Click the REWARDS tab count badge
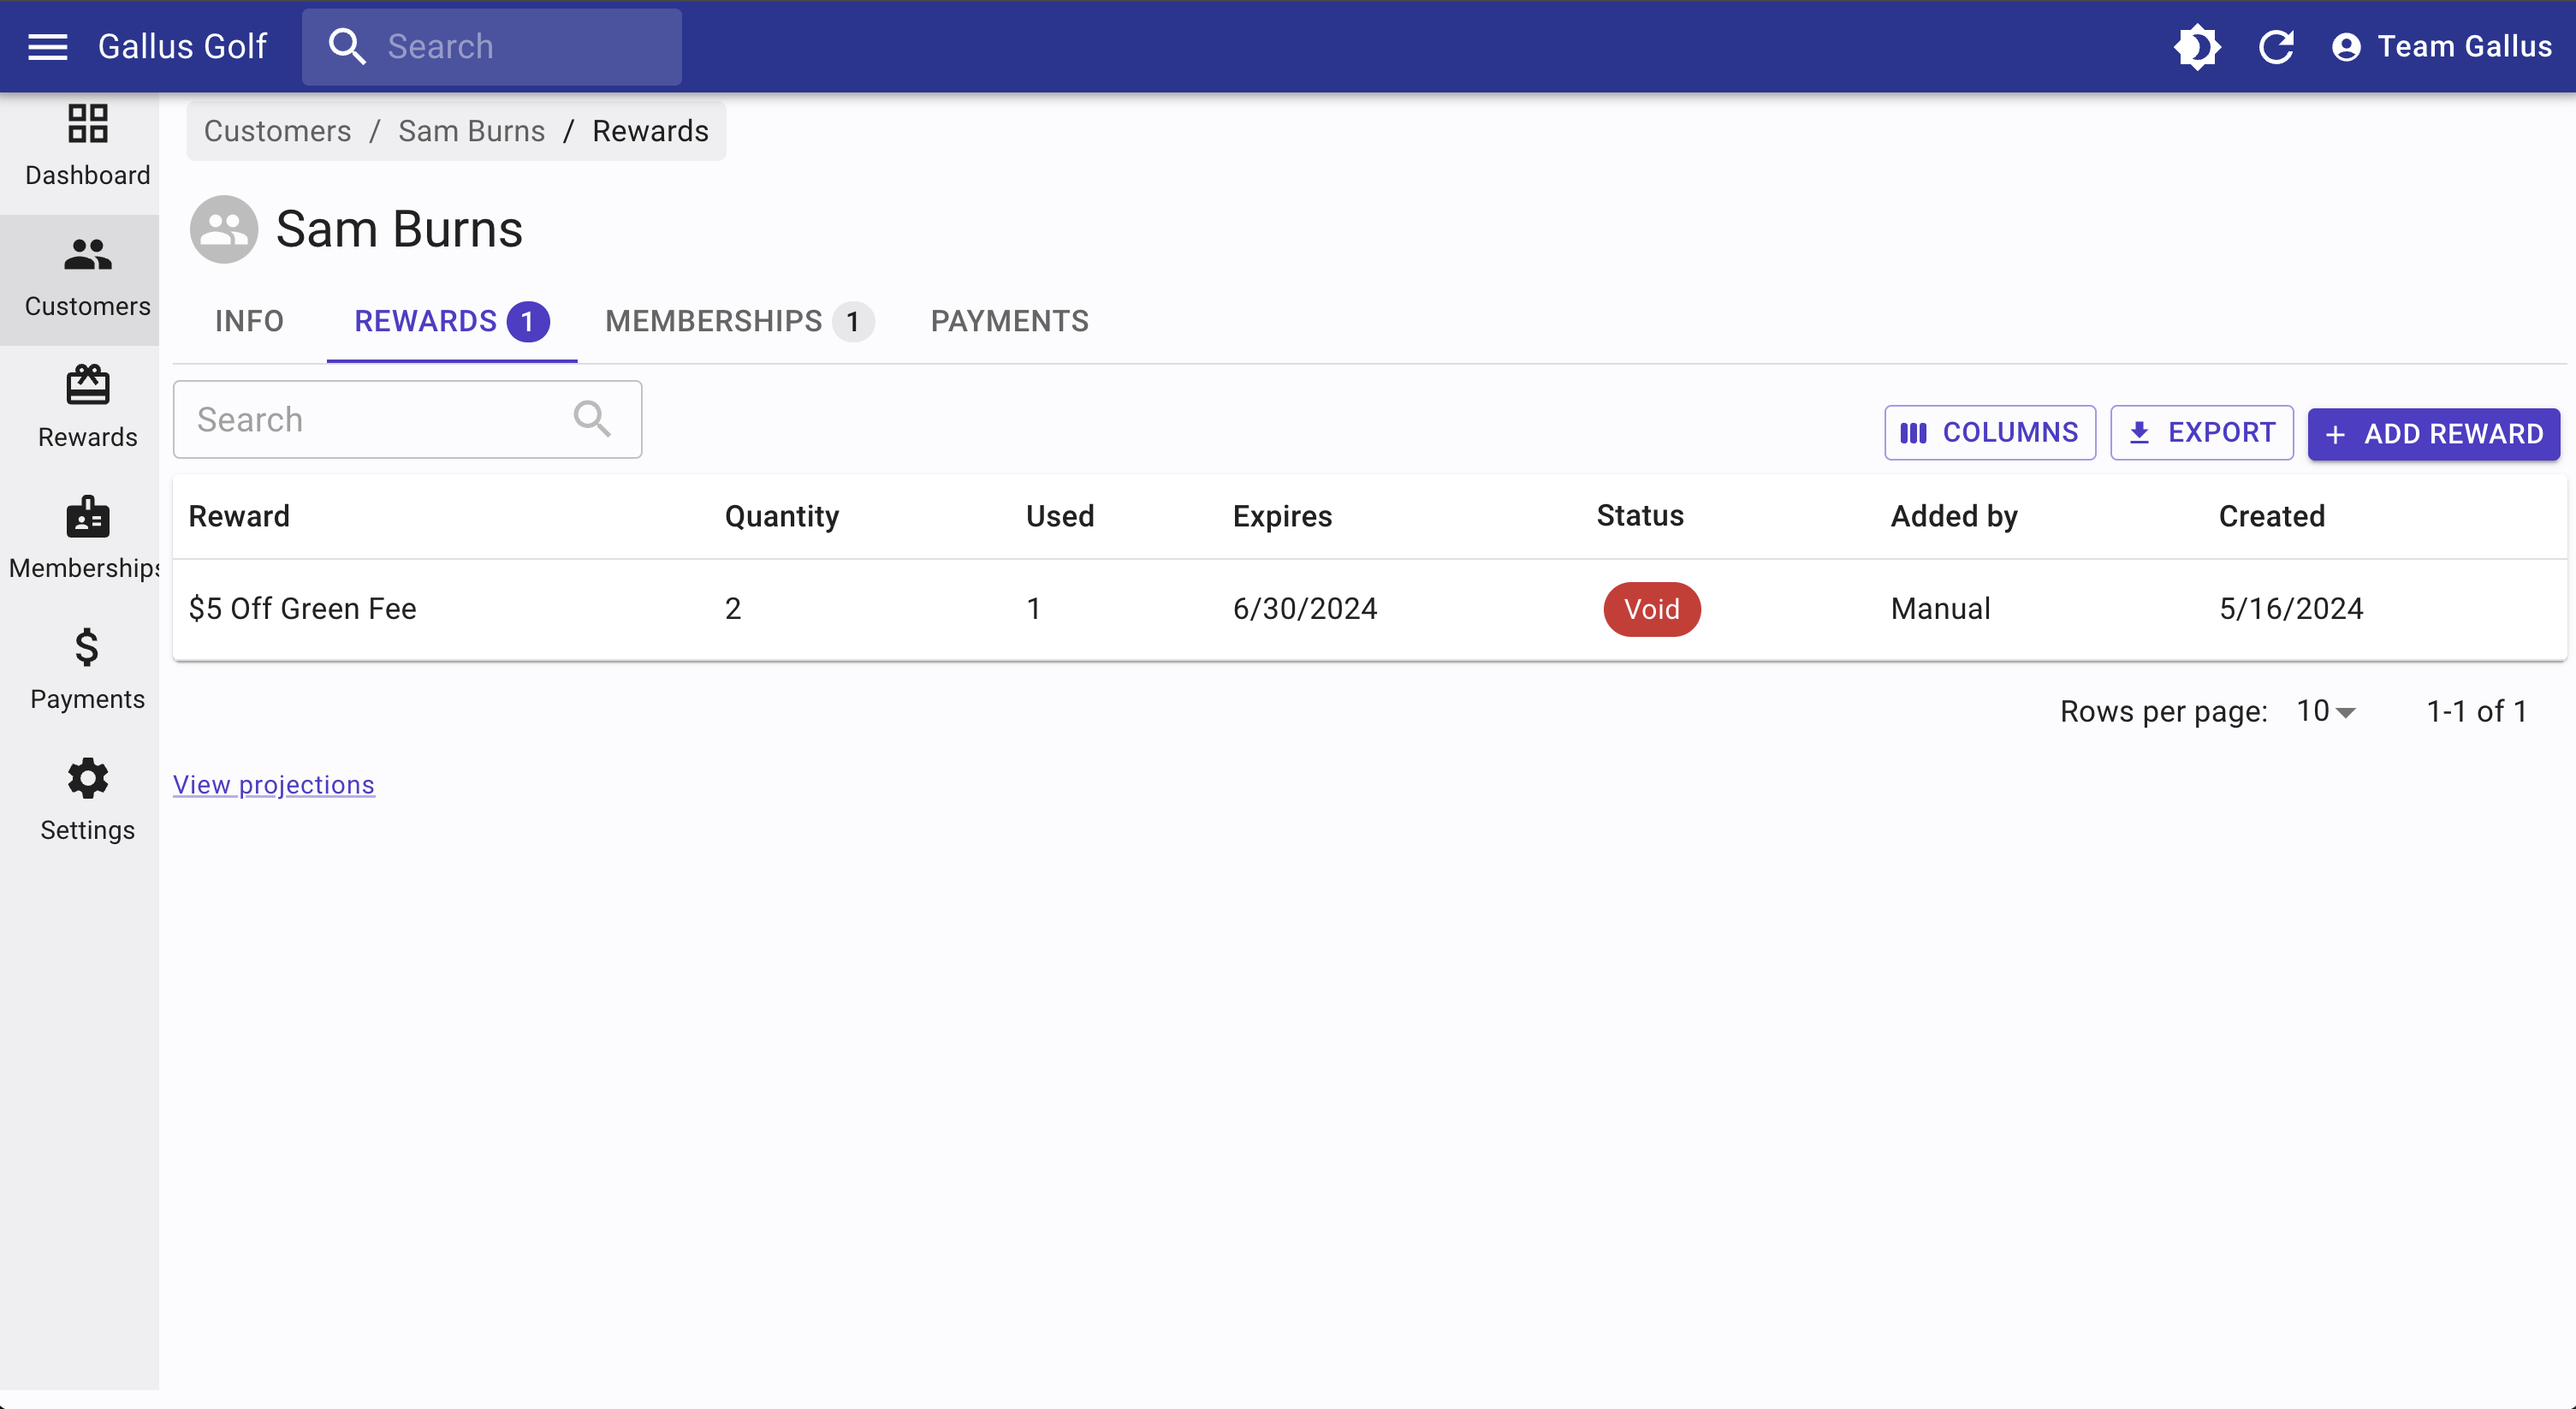2576x1409 pixels. (527, 321)
